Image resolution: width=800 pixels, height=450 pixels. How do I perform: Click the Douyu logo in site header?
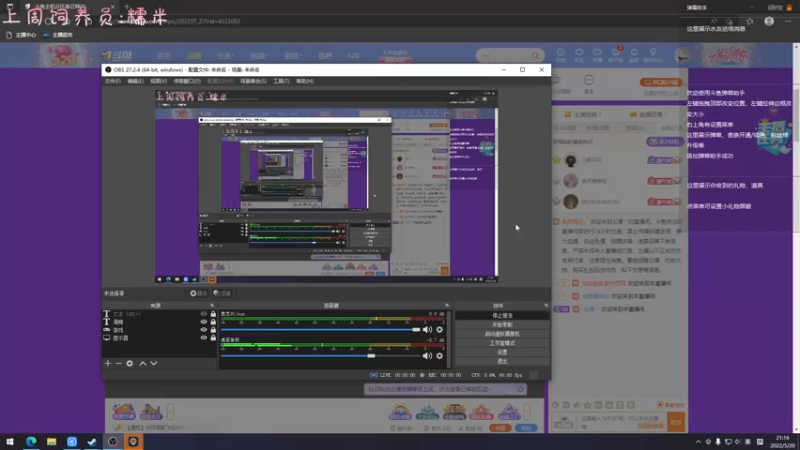[117, 55]
